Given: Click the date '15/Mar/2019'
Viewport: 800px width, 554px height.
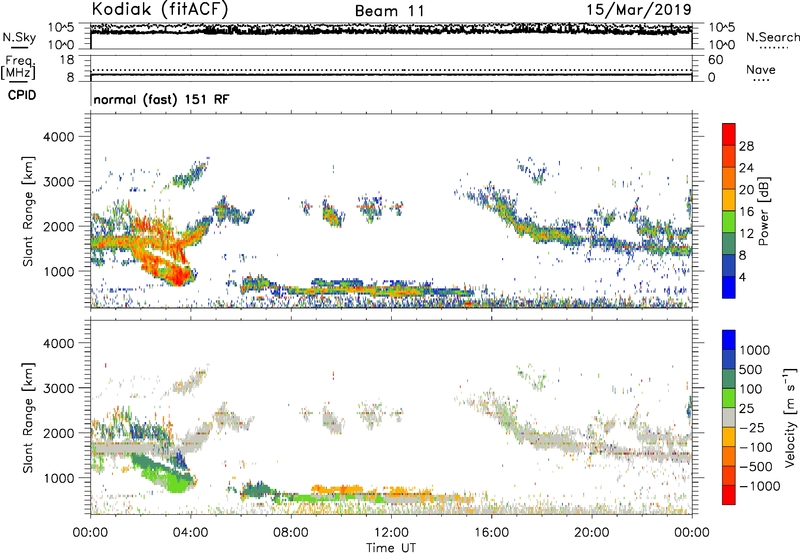Looking at the screenshot, I should pyautogui.click(x=639, y=10).
